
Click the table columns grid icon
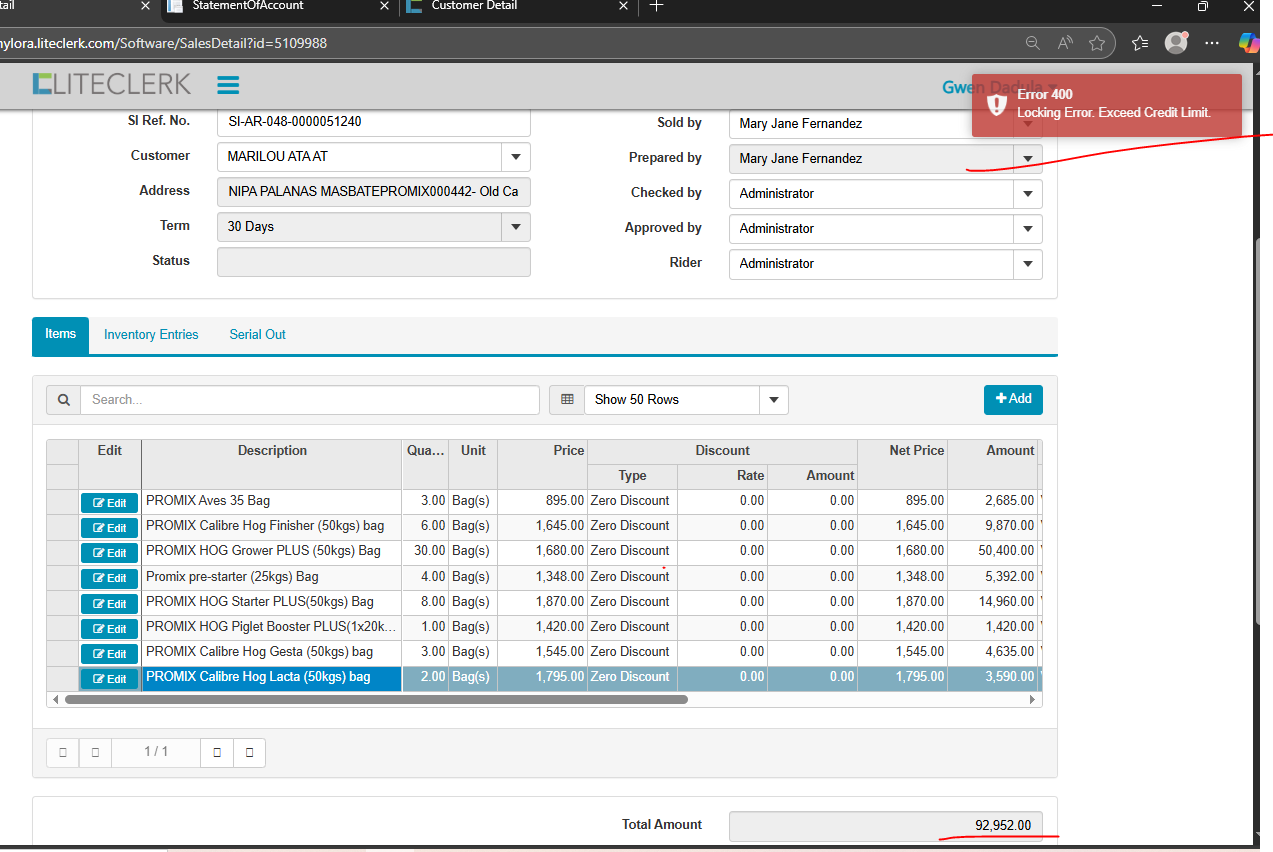pyautogui.click(x=567, y=400)
